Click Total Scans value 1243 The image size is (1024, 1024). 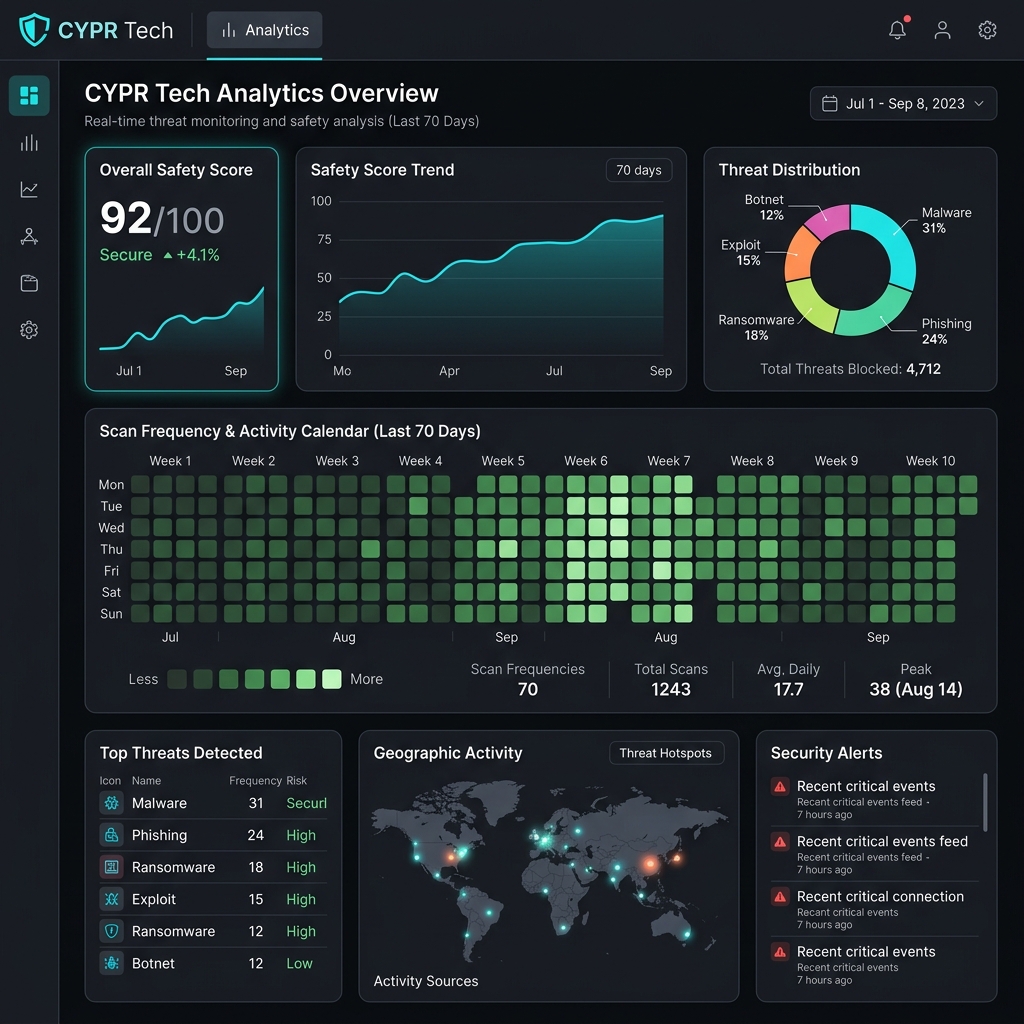(x=671, y=690)
